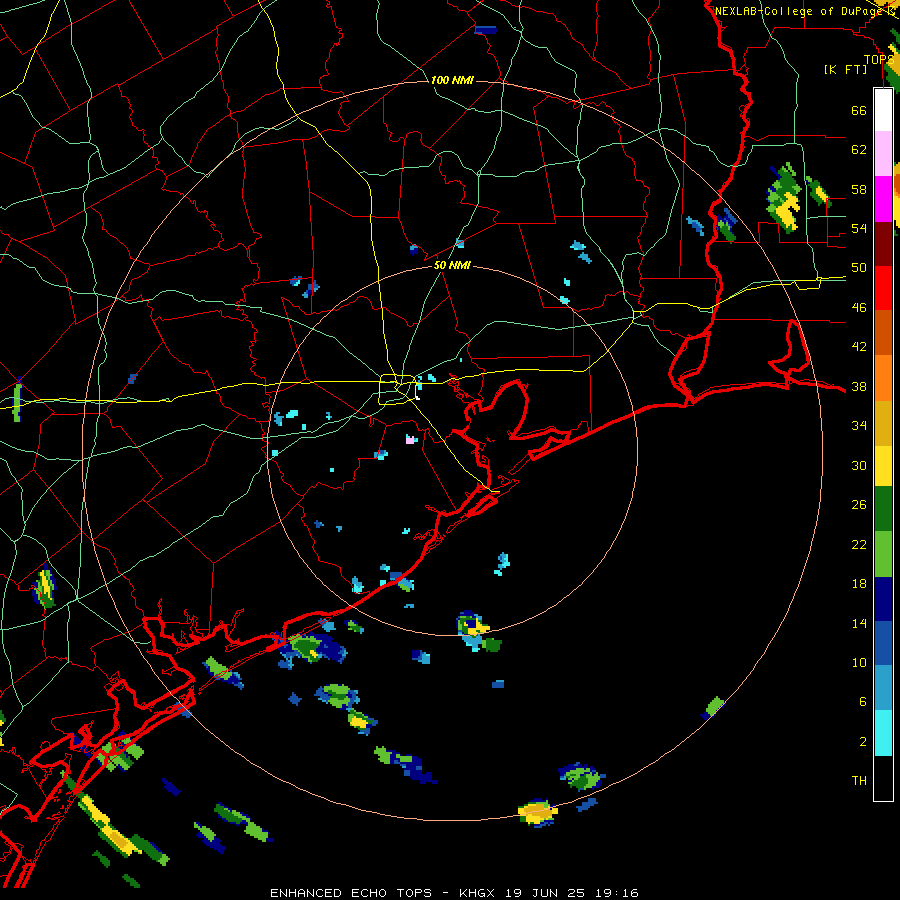Pick the bright yellow legend band
The height and width of the screenshot is (900, 900).
883,466
